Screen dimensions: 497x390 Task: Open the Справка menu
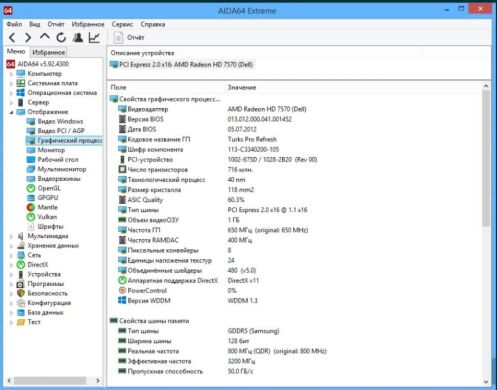pyautogui.click(x=153, y=24)
